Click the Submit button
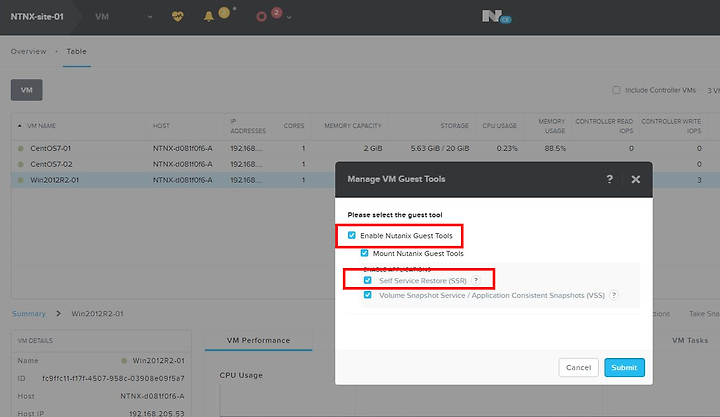This screenshot has height=417, width=720. coord(624,367)
